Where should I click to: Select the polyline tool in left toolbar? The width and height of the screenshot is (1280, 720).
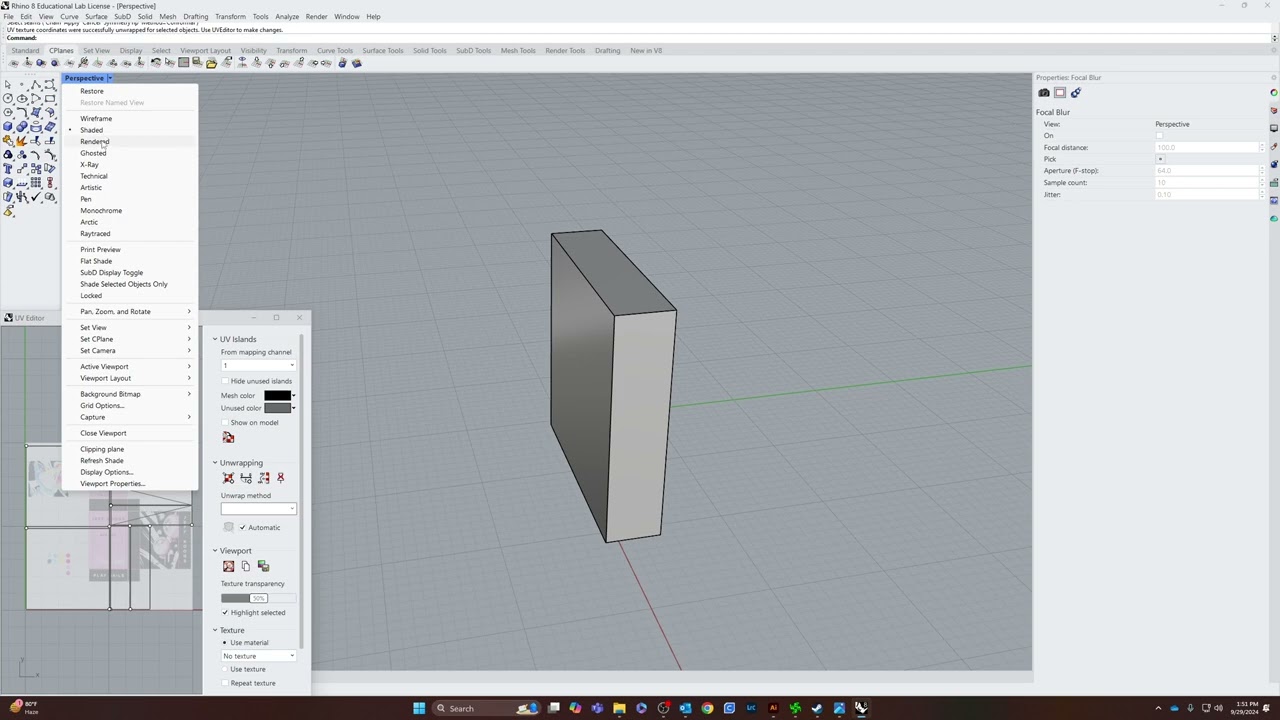pyautogui.click(x=36, y=85)
